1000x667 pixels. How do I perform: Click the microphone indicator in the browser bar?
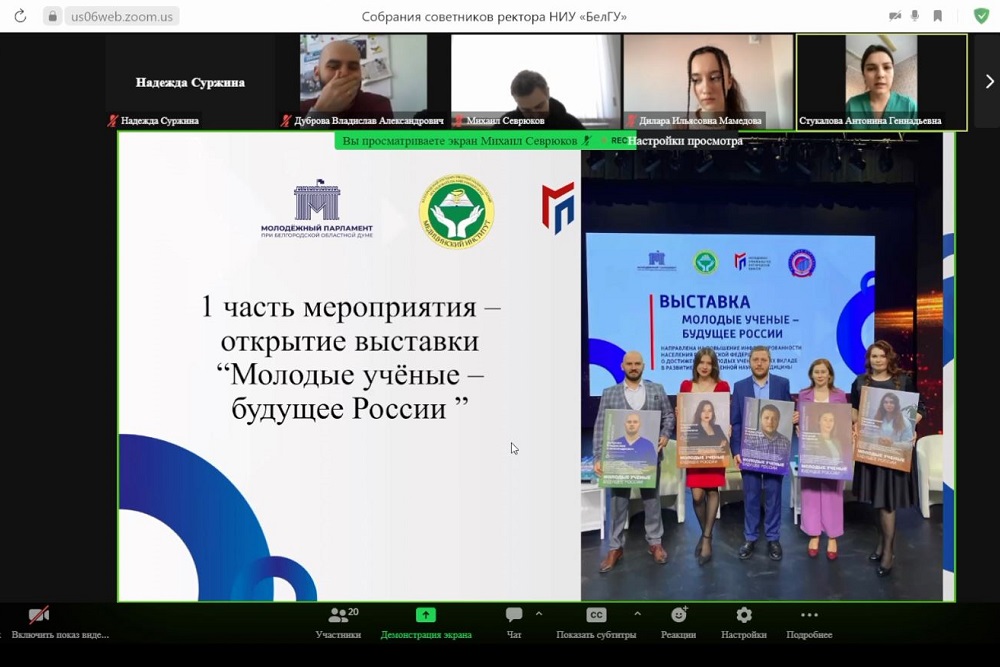point(915,16)
